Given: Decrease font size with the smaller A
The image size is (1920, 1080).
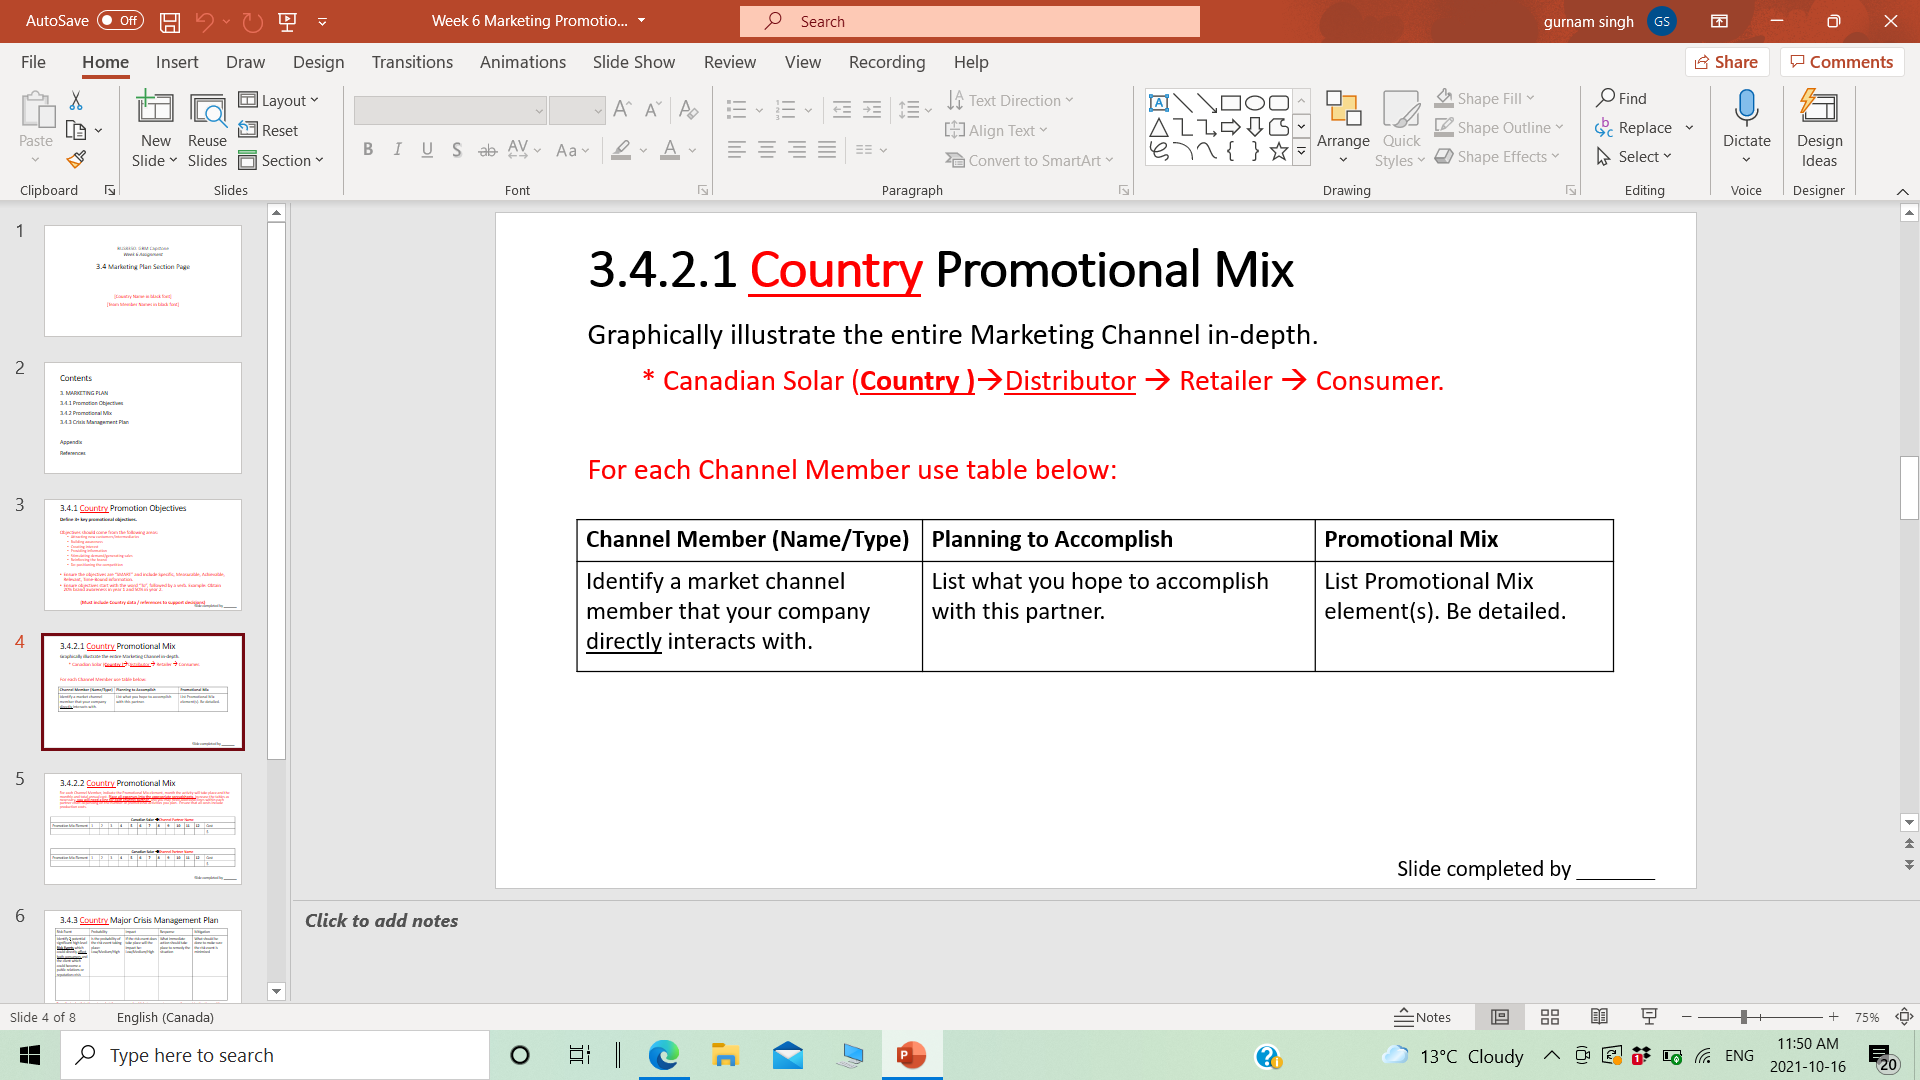Looking at the screenshot, I should 653,109.
